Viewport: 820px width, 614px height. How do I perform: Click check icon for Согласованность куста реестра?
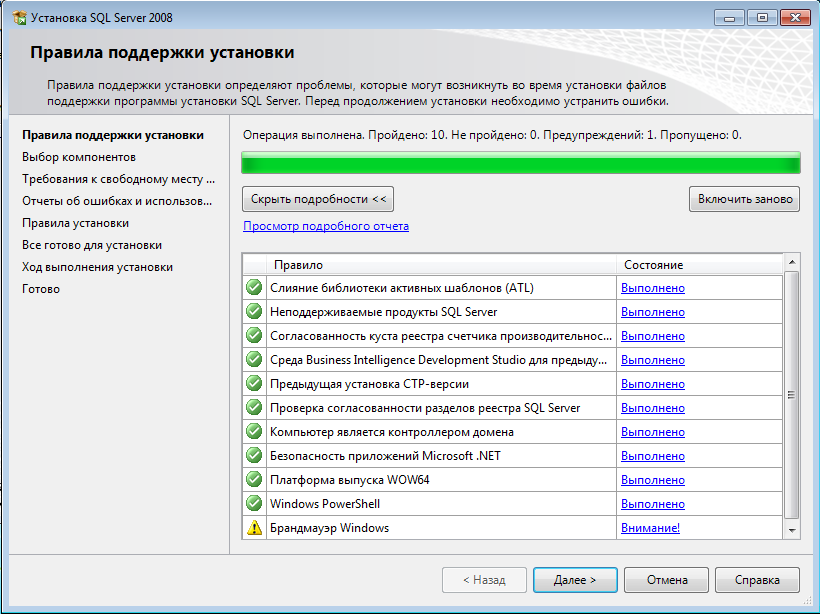(x=254, y=335)
